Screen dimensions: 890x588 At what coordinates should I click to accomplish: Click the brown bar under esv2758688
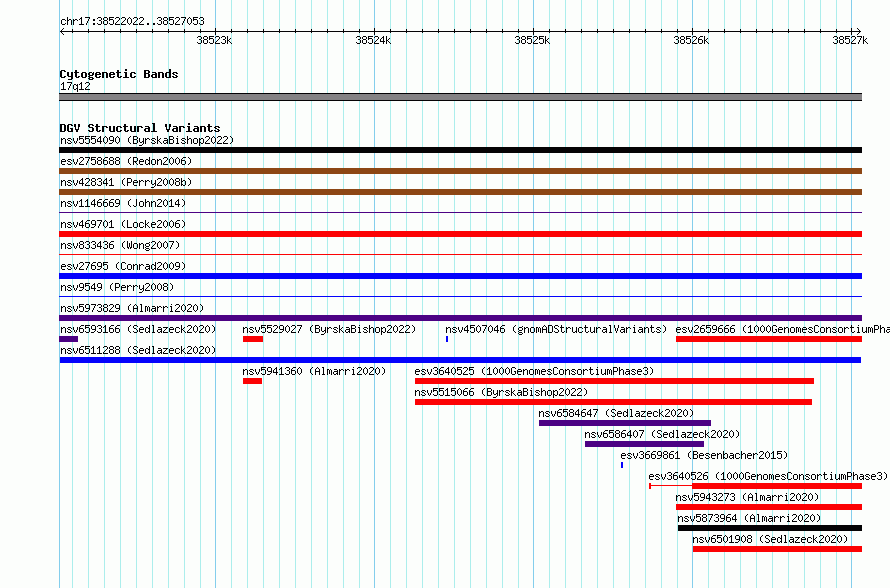coord(460,171)
